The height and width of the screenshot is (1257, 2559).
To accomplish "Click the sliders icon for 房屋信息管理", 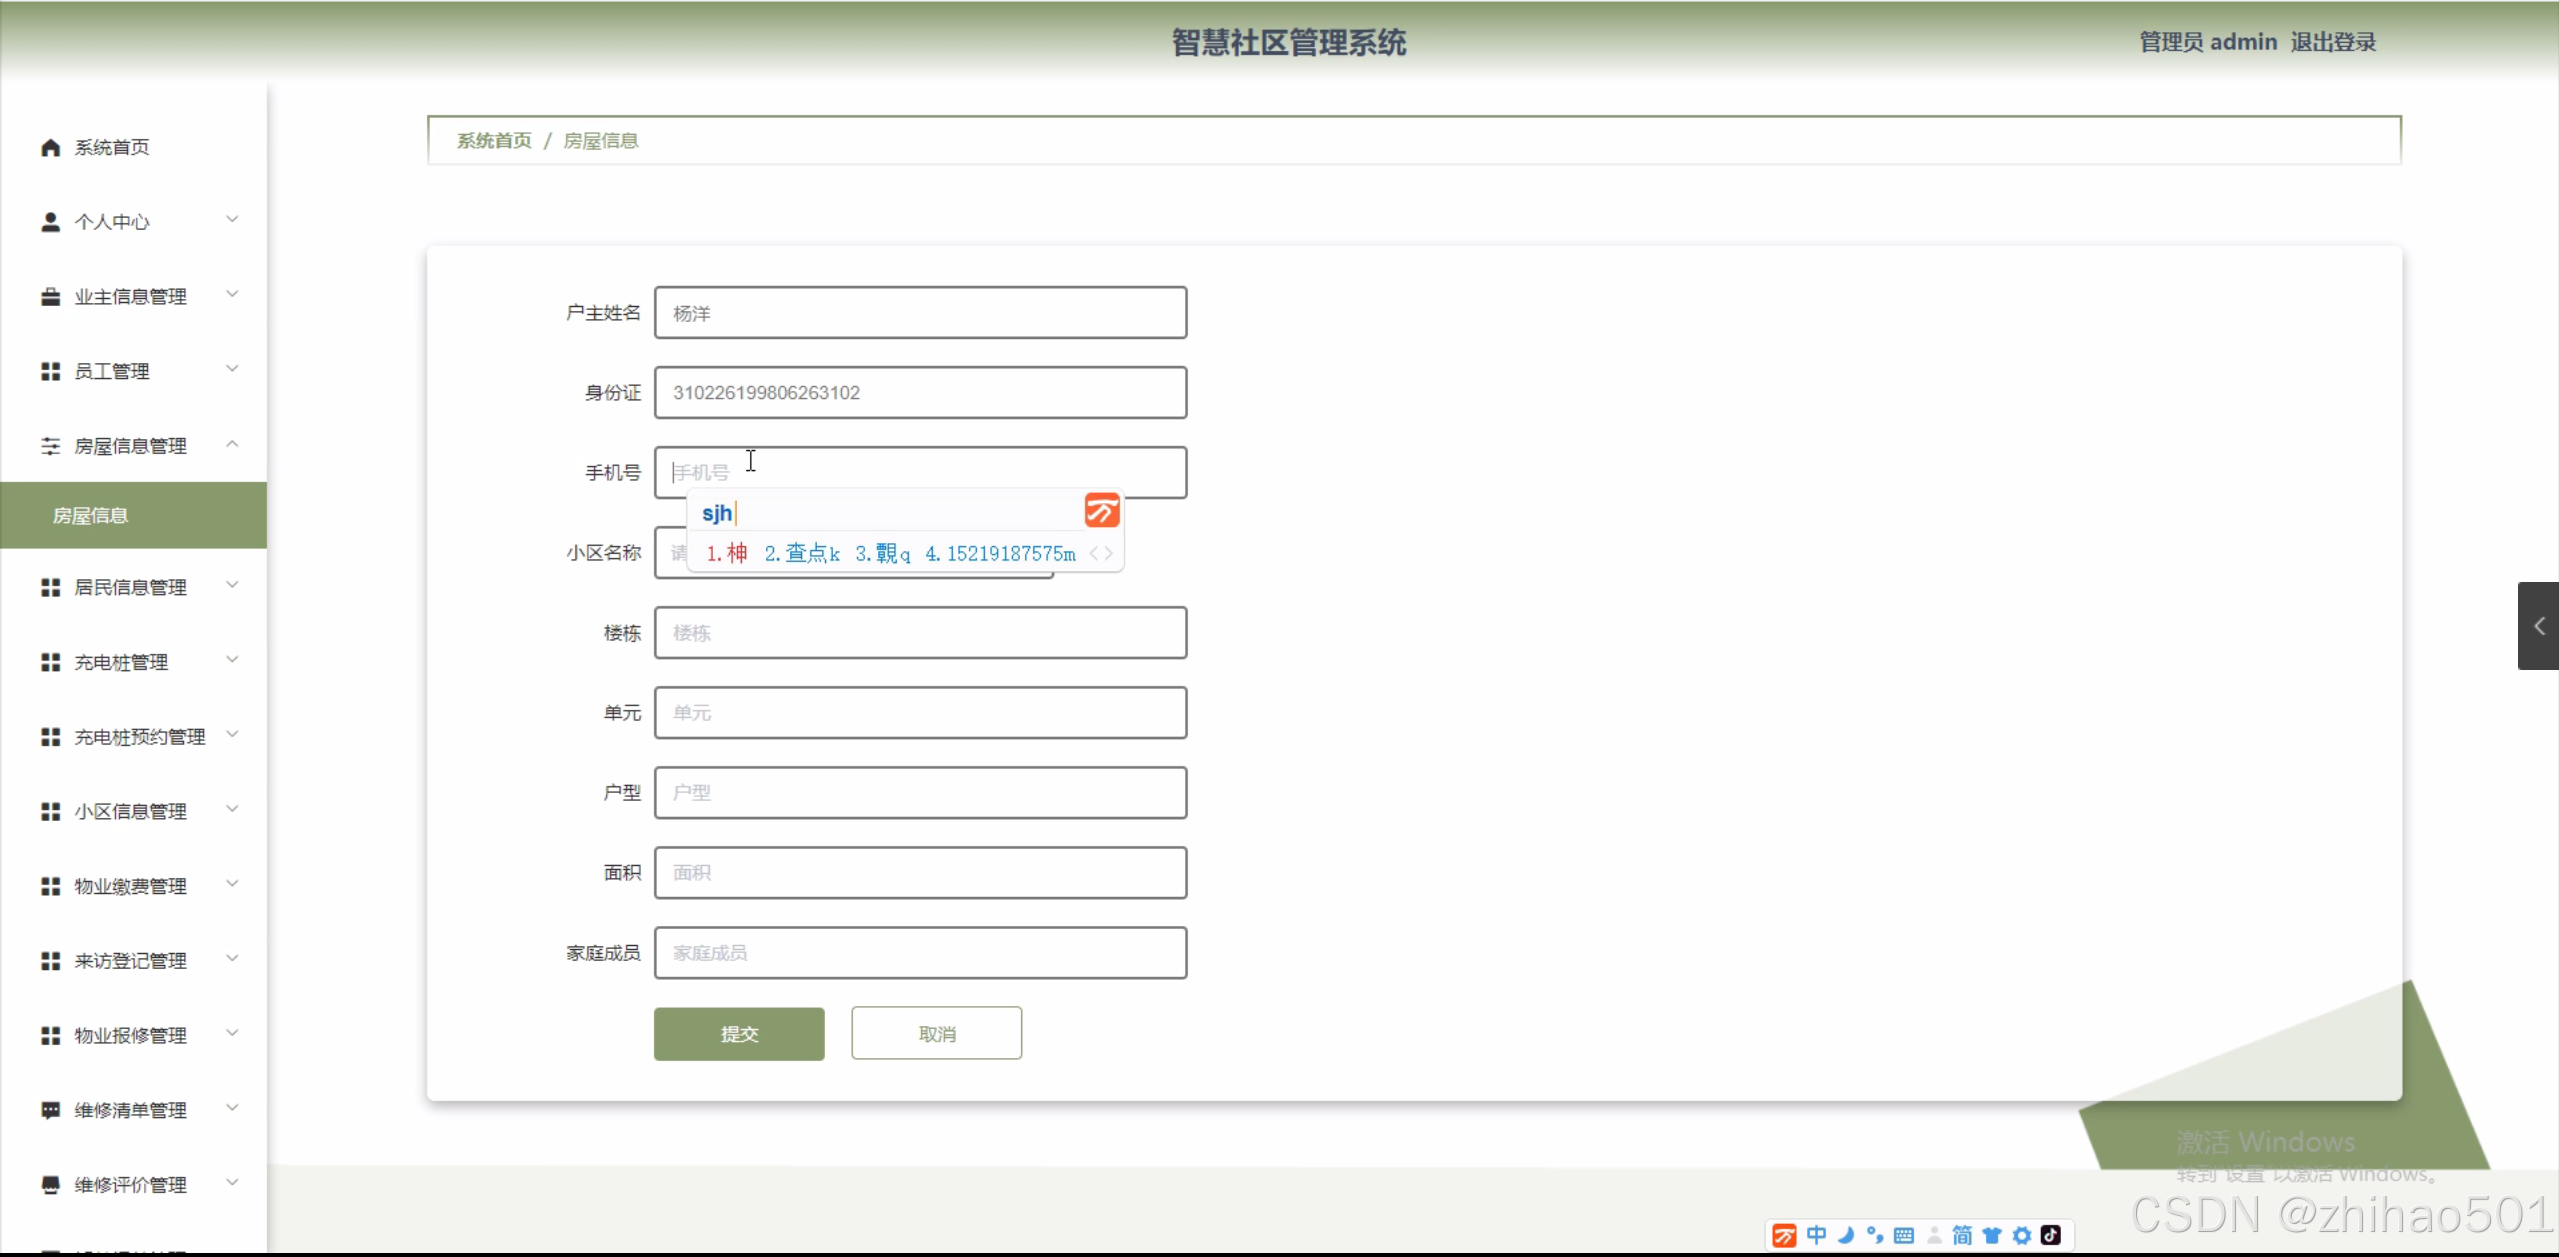I will pyautogui.click(x=50, y=446).
